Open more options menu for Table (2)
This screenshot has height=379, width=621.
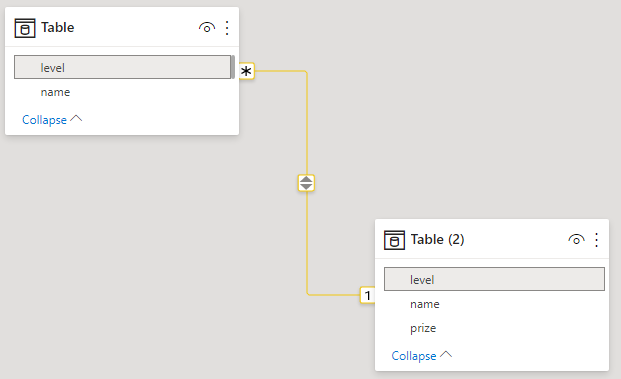596,240
